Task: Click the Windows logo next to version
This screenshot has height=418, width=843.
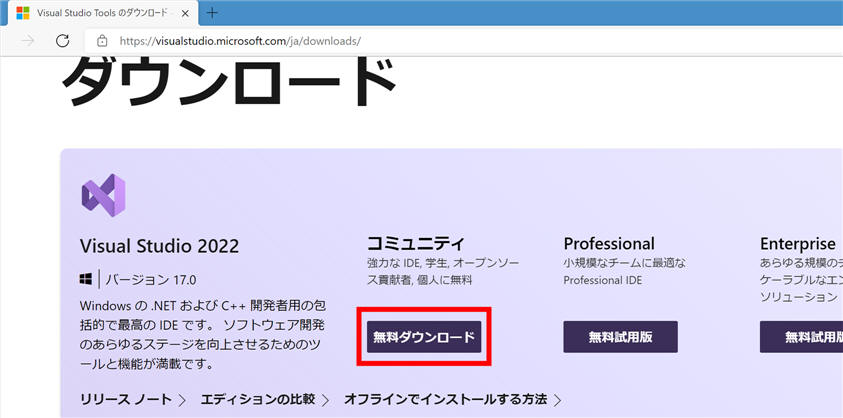Action: [85, 279]
